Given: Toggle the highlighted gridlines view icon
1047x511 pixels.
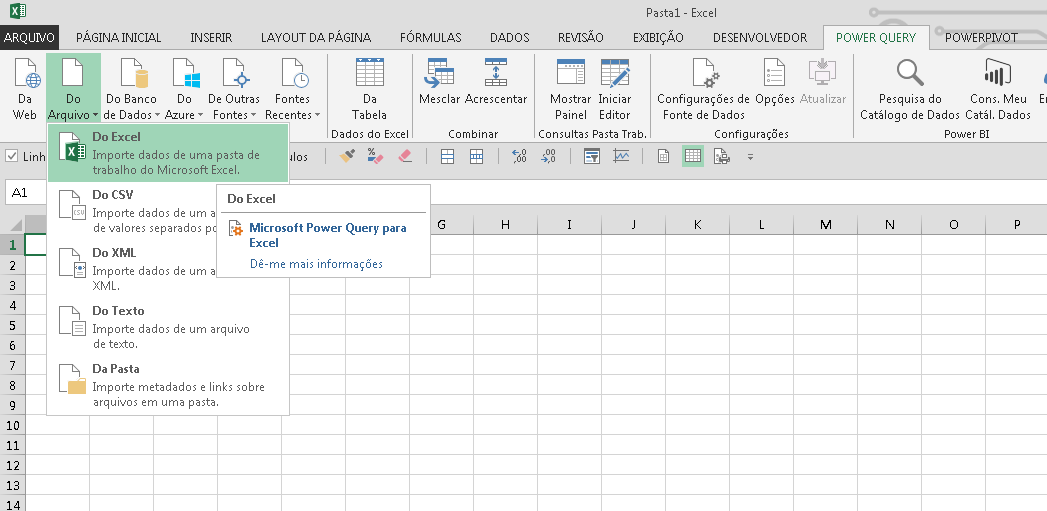Looking at the screenshot, I should pos(693,156).
